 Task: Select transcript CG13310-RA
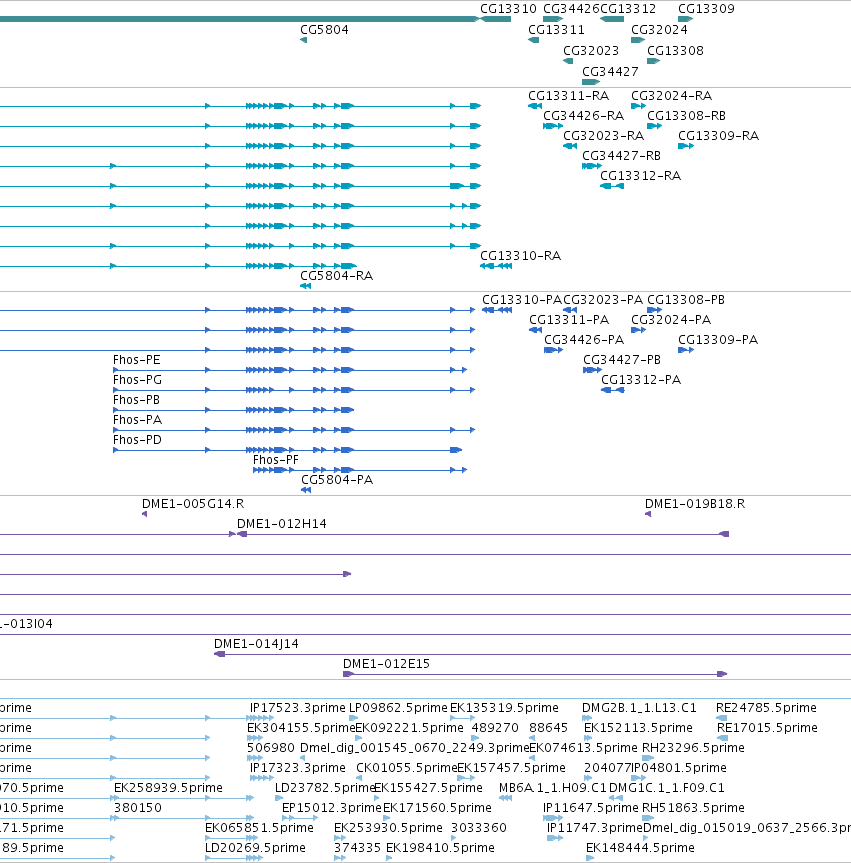[x=520, y=255]
